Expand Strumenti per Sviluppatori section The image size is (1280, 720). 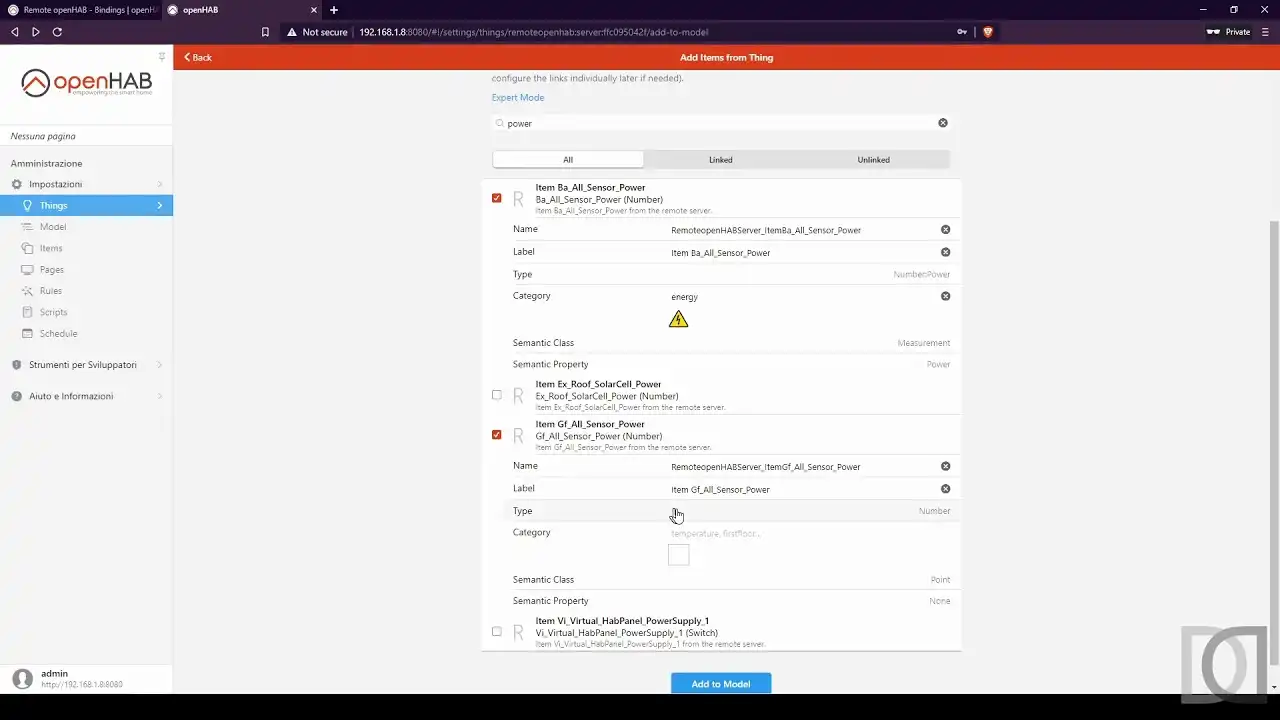(x=86, y=365)
